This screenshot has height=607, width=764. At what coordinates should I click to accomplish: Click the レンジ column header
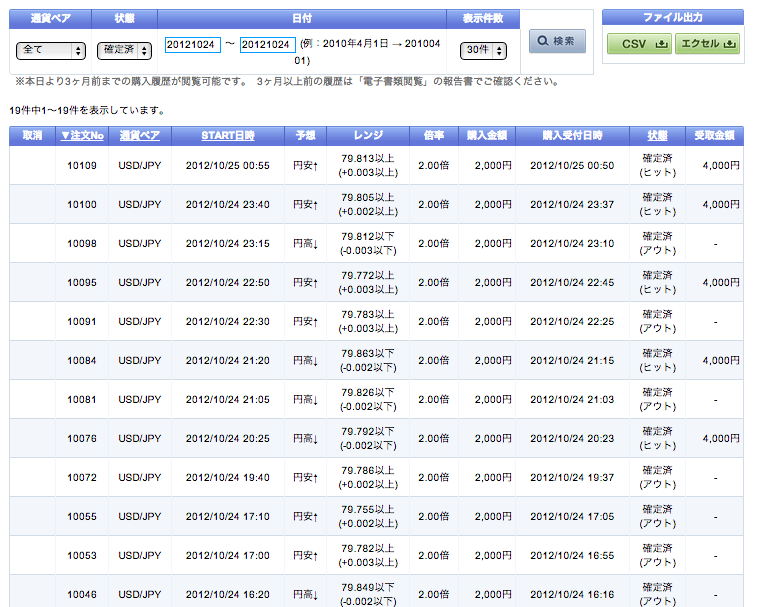point(368,135)
